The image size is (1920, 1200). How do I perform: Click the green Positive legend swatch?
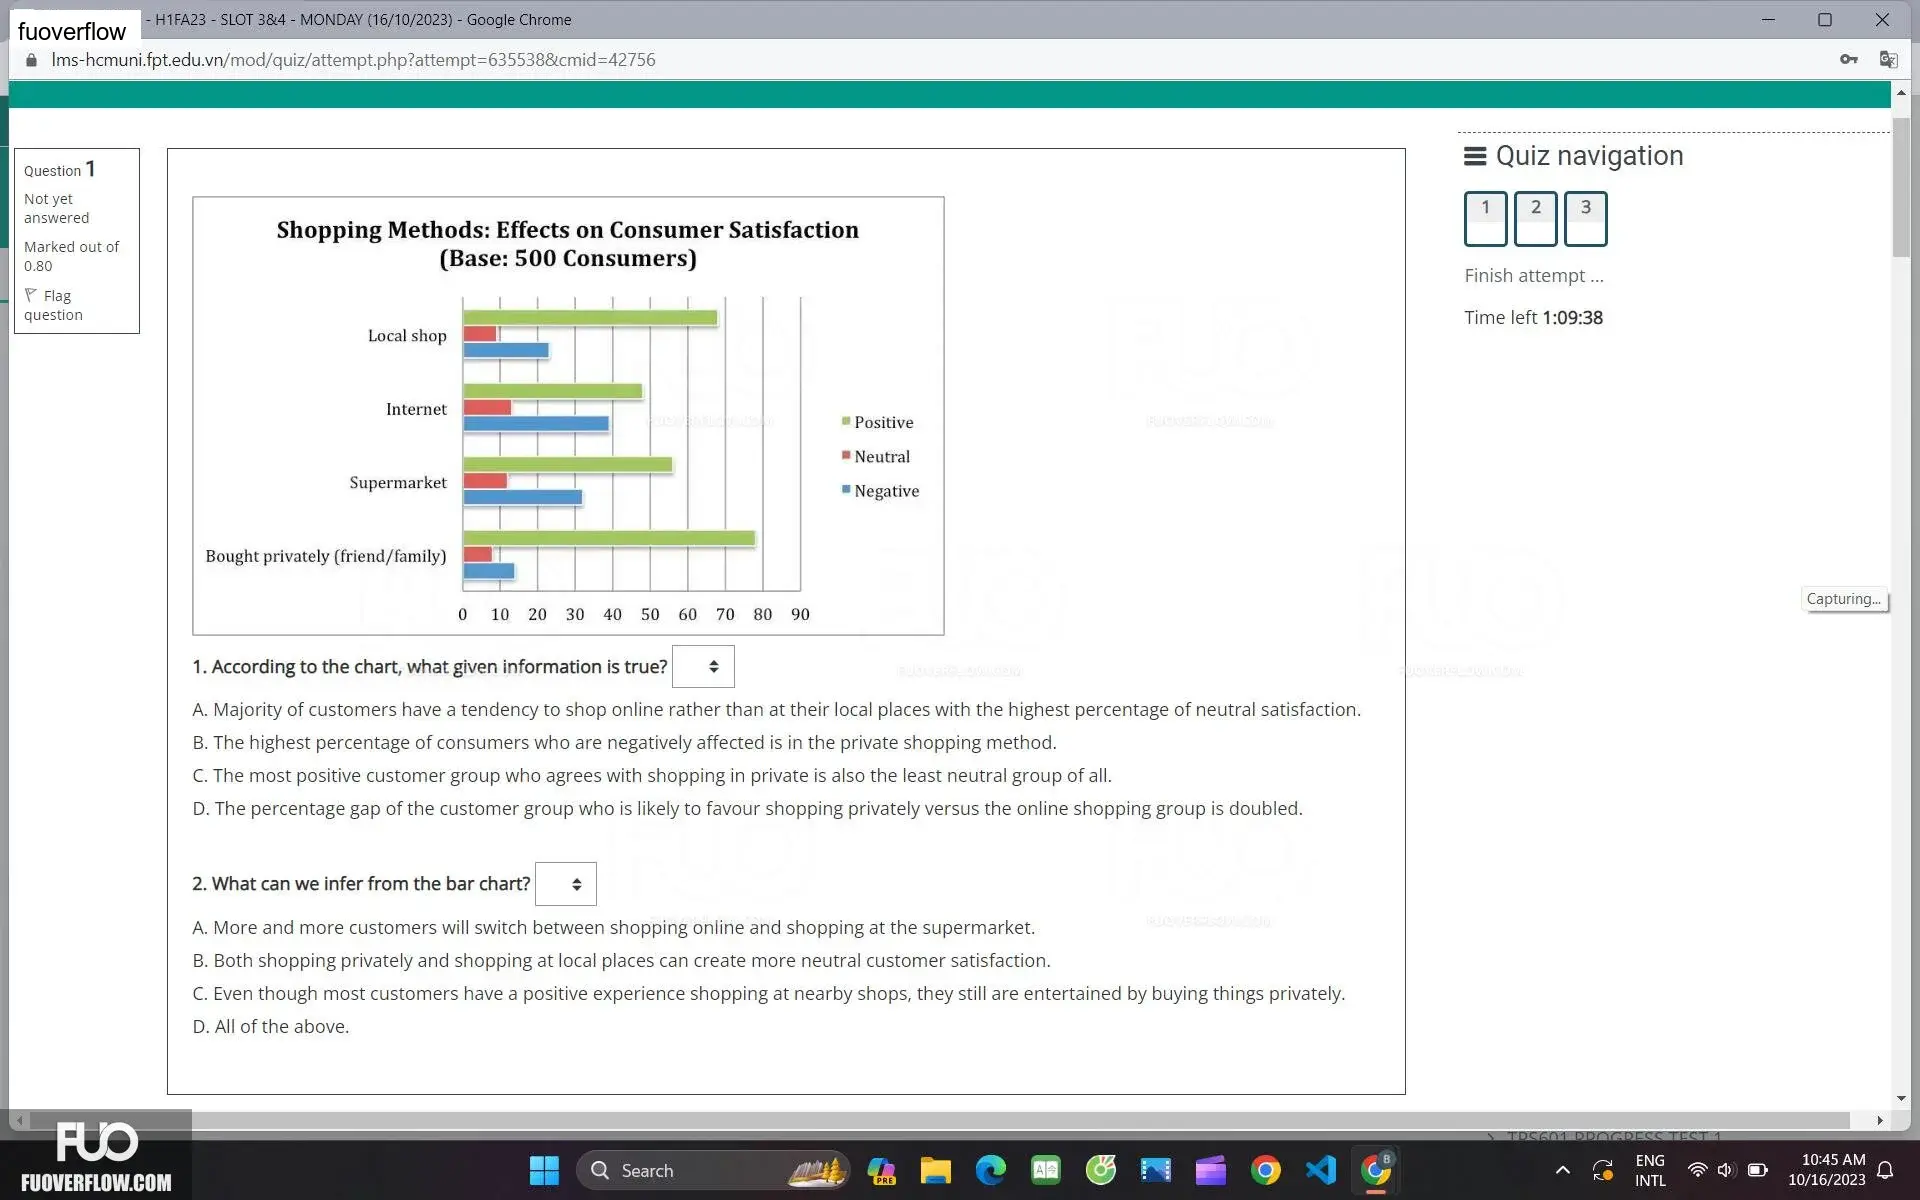tap(846, 421)
